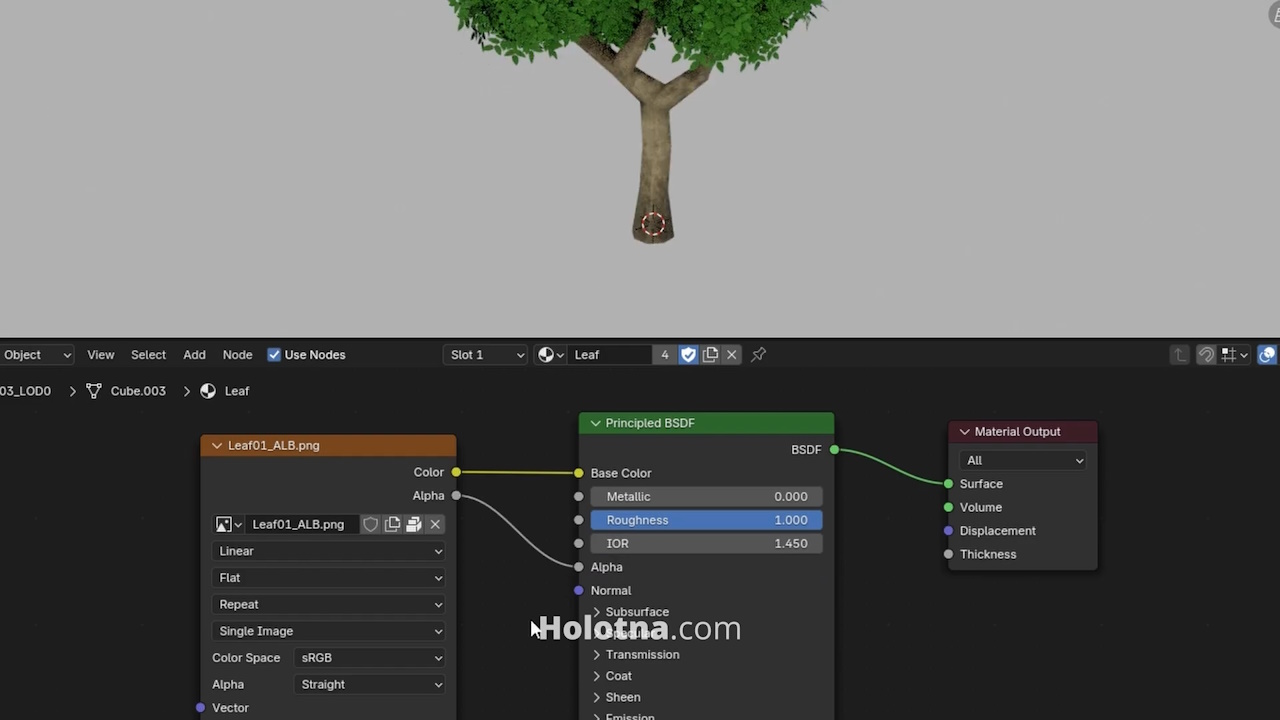Viewport: 1280px width, 720px height.
Task: Change the Flat projection dropdown
Action: tap(329, 578)
